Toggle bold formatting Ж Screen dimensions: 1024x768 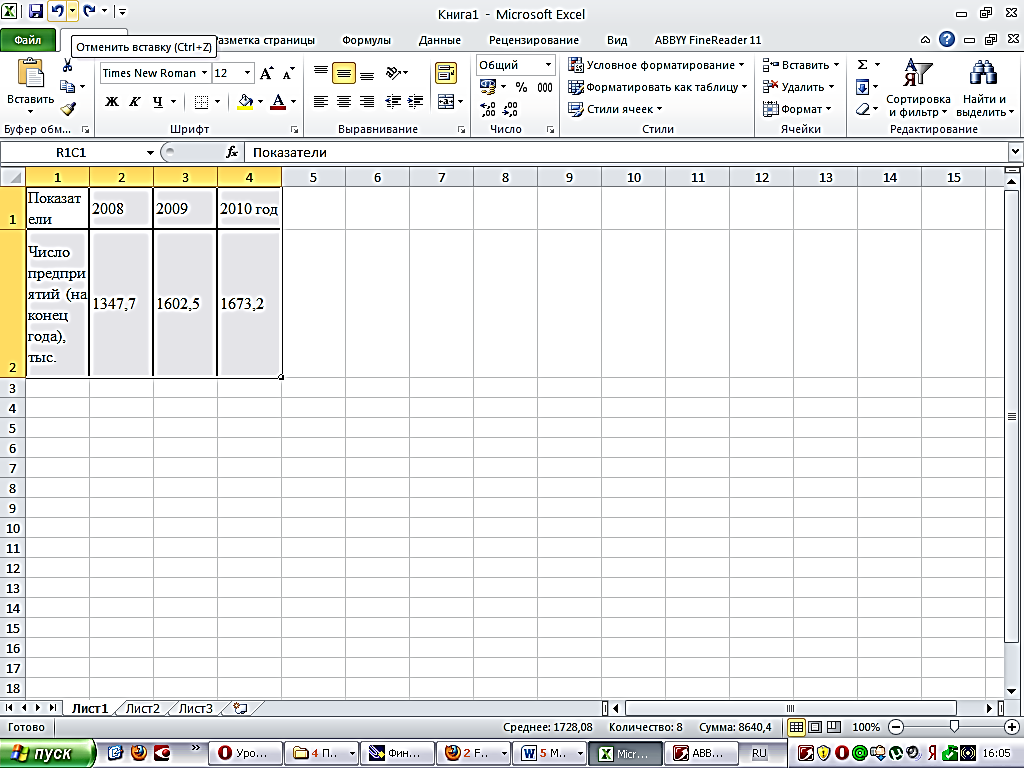pos(112,102)
